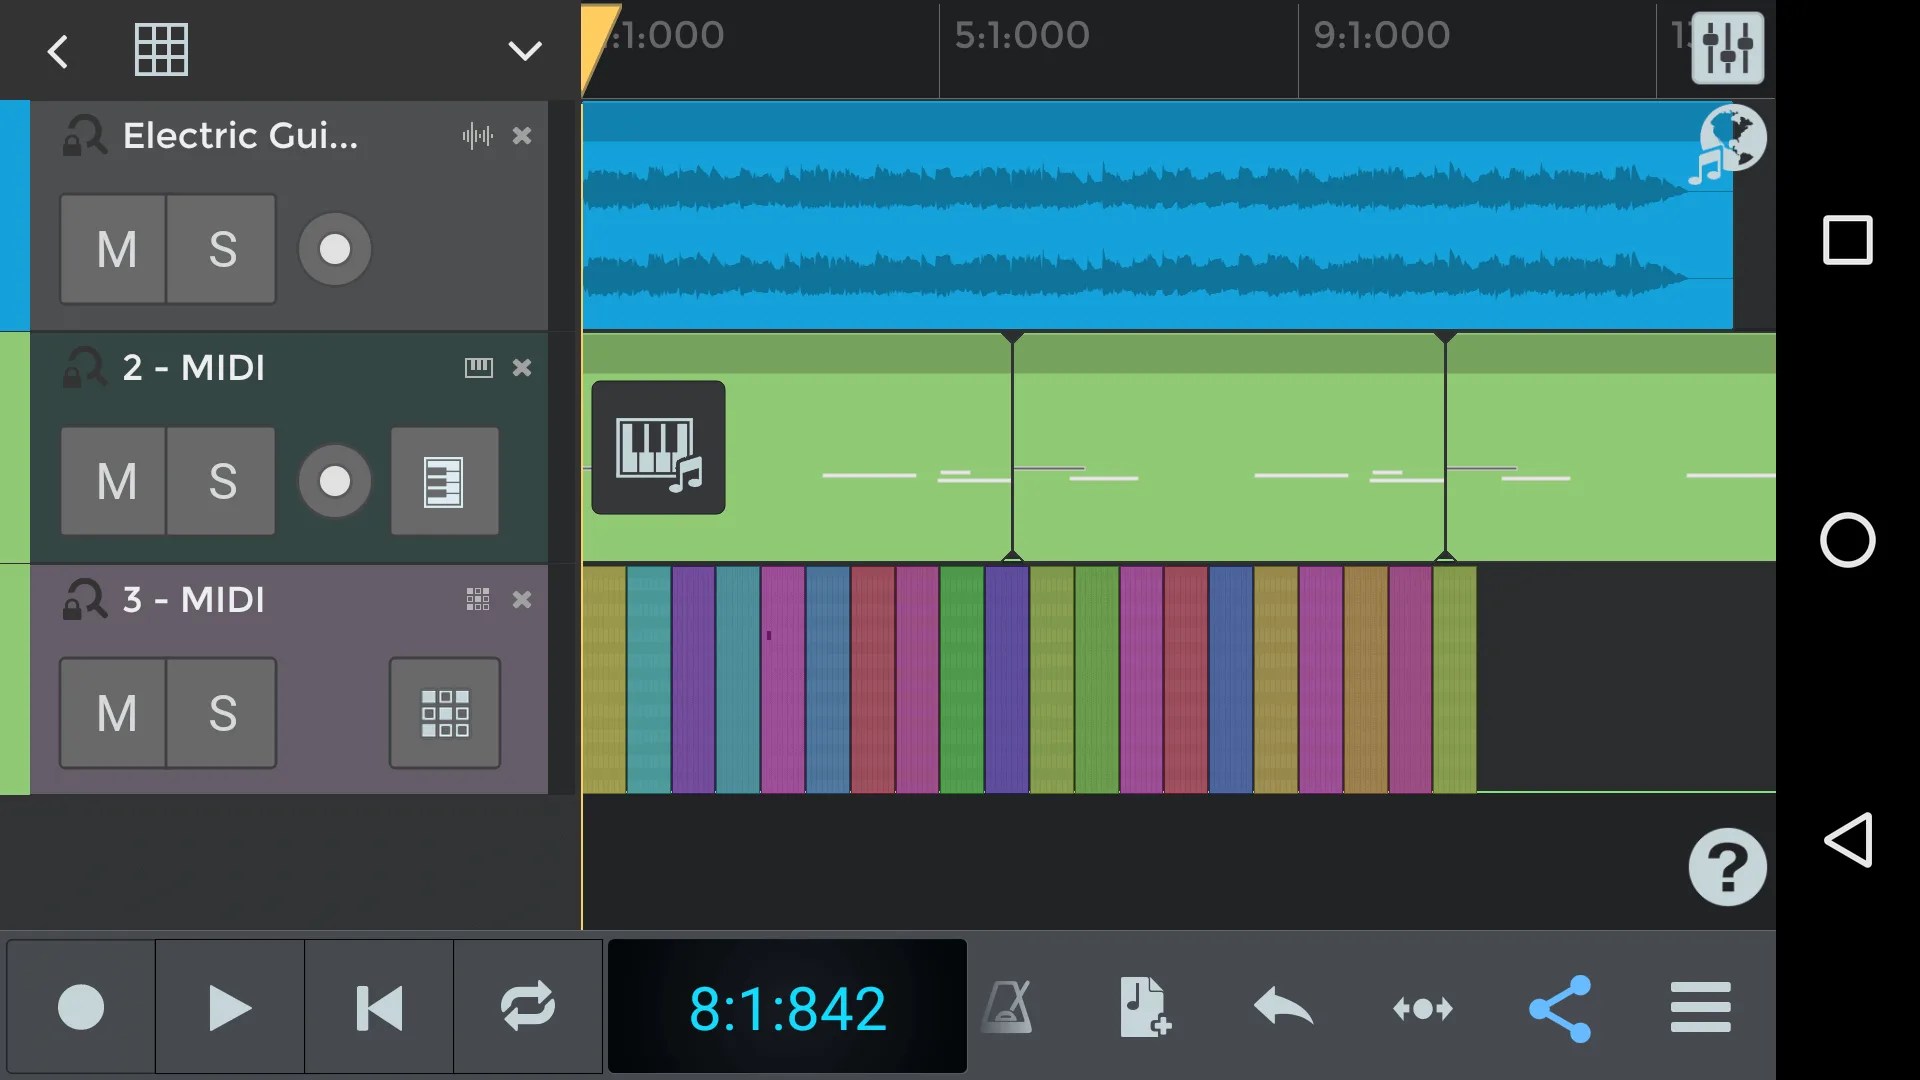Open the drum pad grid on track 3
Image resolution: width=1920 pixels, height=1080 pixels.
[444, 713]
